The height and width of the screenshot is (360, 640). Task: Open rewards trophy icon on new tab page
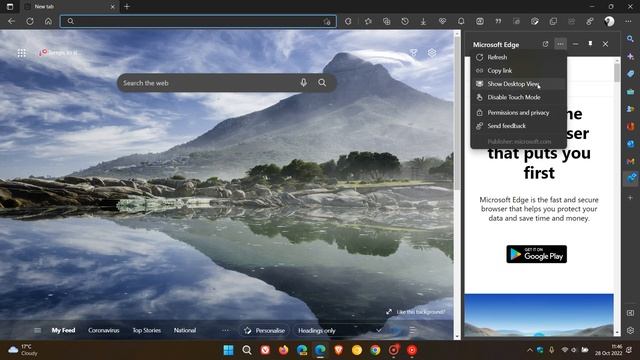pyautogui.click(x=413, y=53)
